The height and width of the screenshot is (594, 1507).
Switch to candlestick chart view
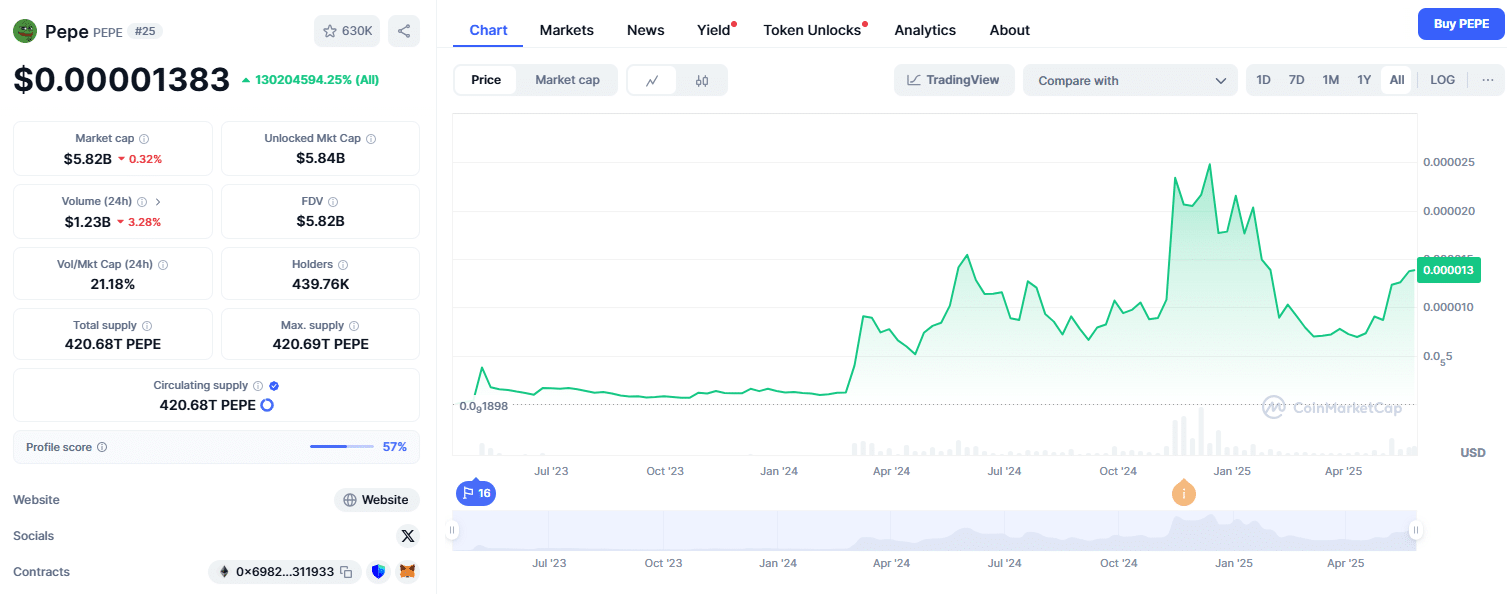click(702, 80)
